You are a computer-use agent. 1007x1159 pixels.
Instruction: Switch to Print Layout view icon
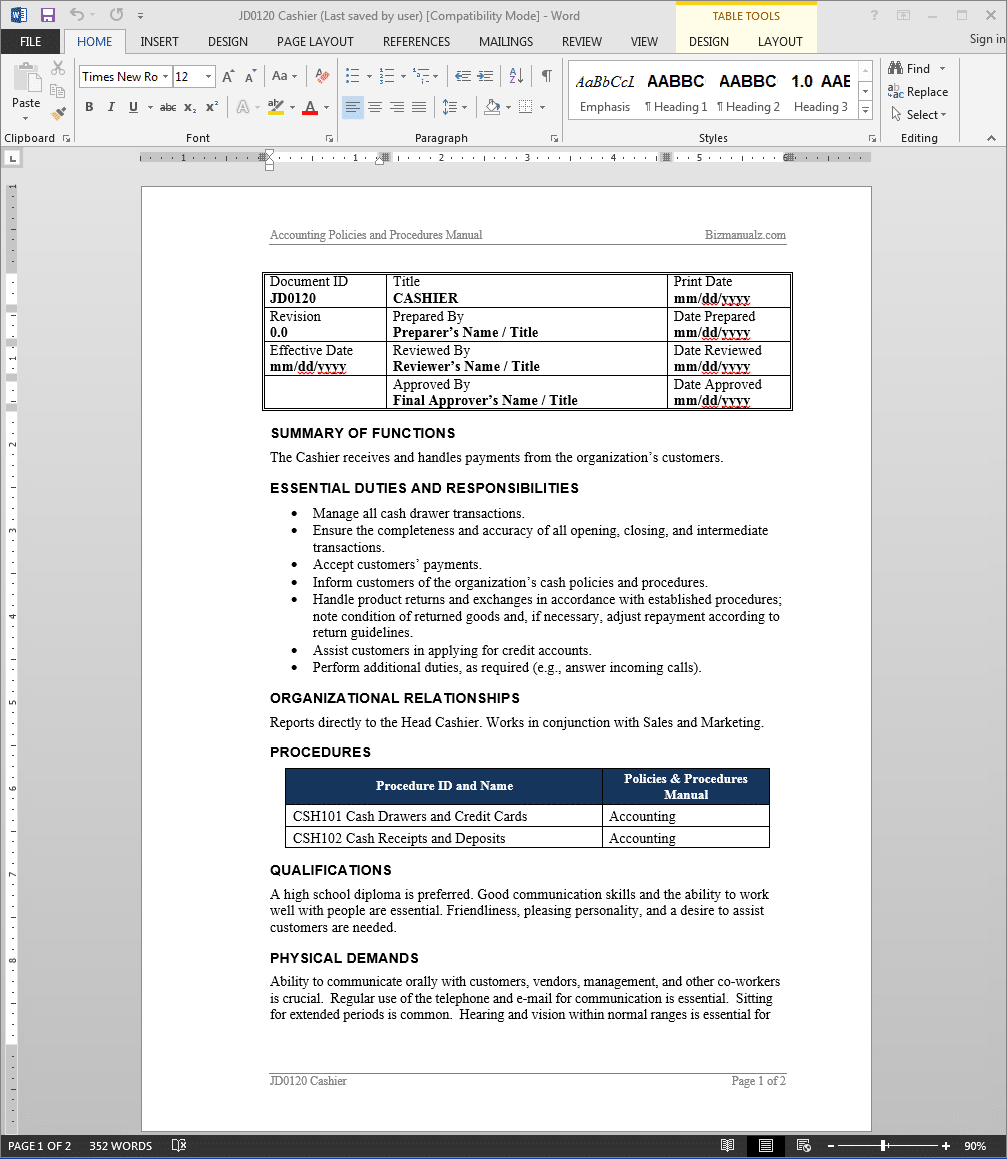click(x=766, y=1146)
